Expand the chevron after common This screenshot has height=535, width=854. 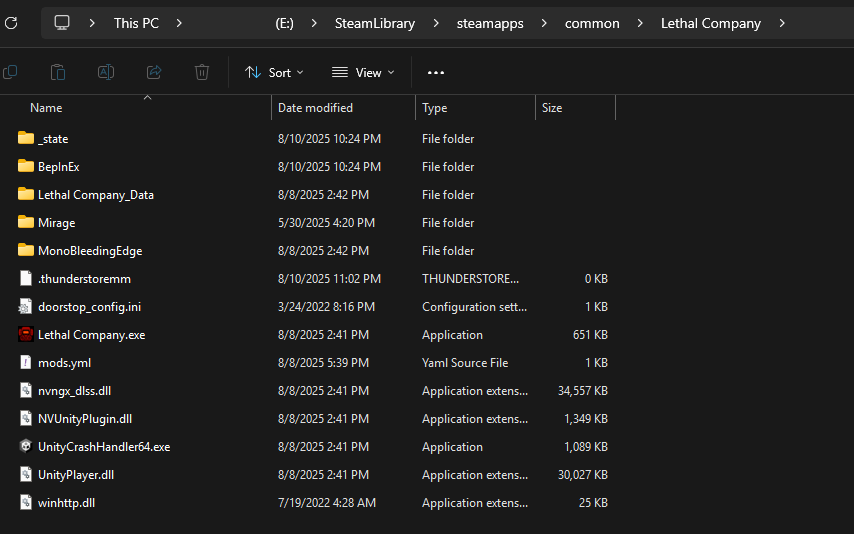pos(640,23)
